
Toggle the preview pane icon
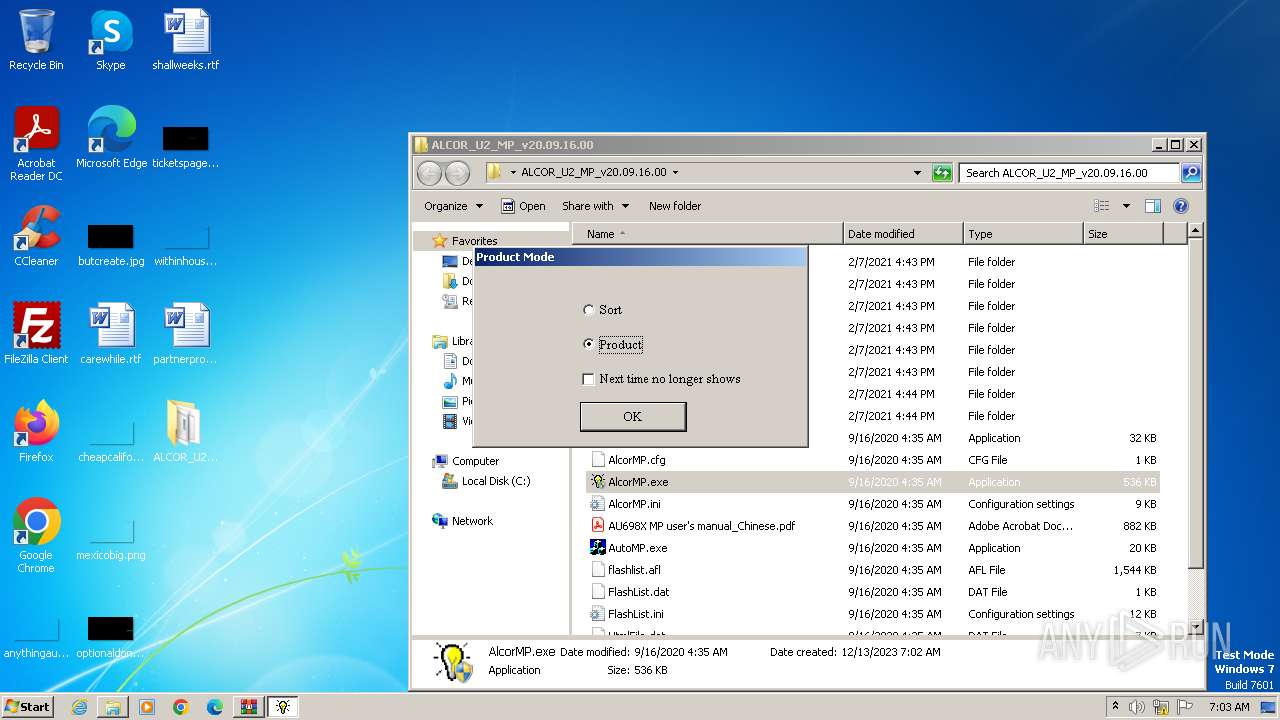tap(1153, 206)
